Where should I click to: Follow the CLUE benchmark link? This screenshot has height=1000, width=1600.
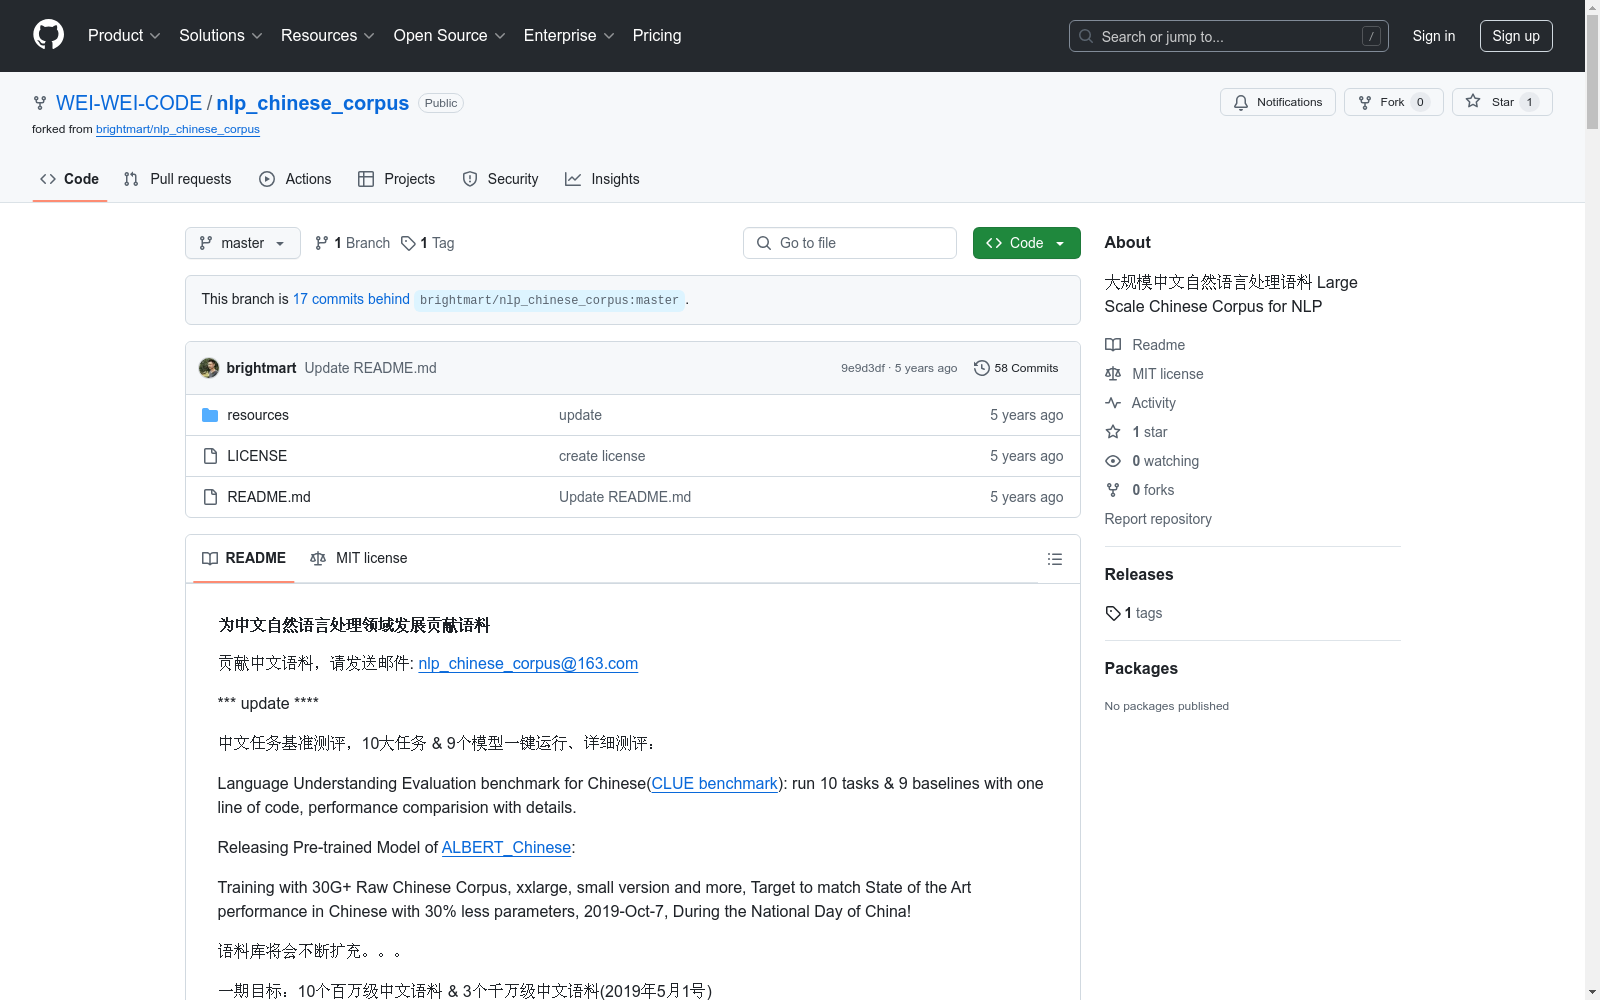point(714,783)
